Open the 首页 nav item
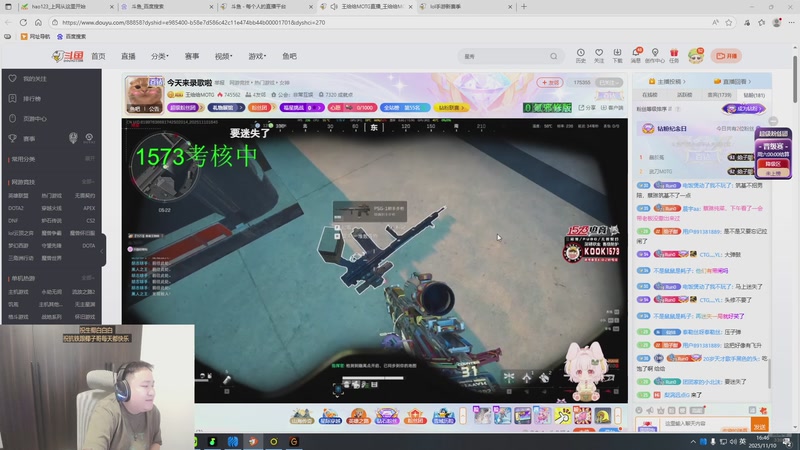 98,56
